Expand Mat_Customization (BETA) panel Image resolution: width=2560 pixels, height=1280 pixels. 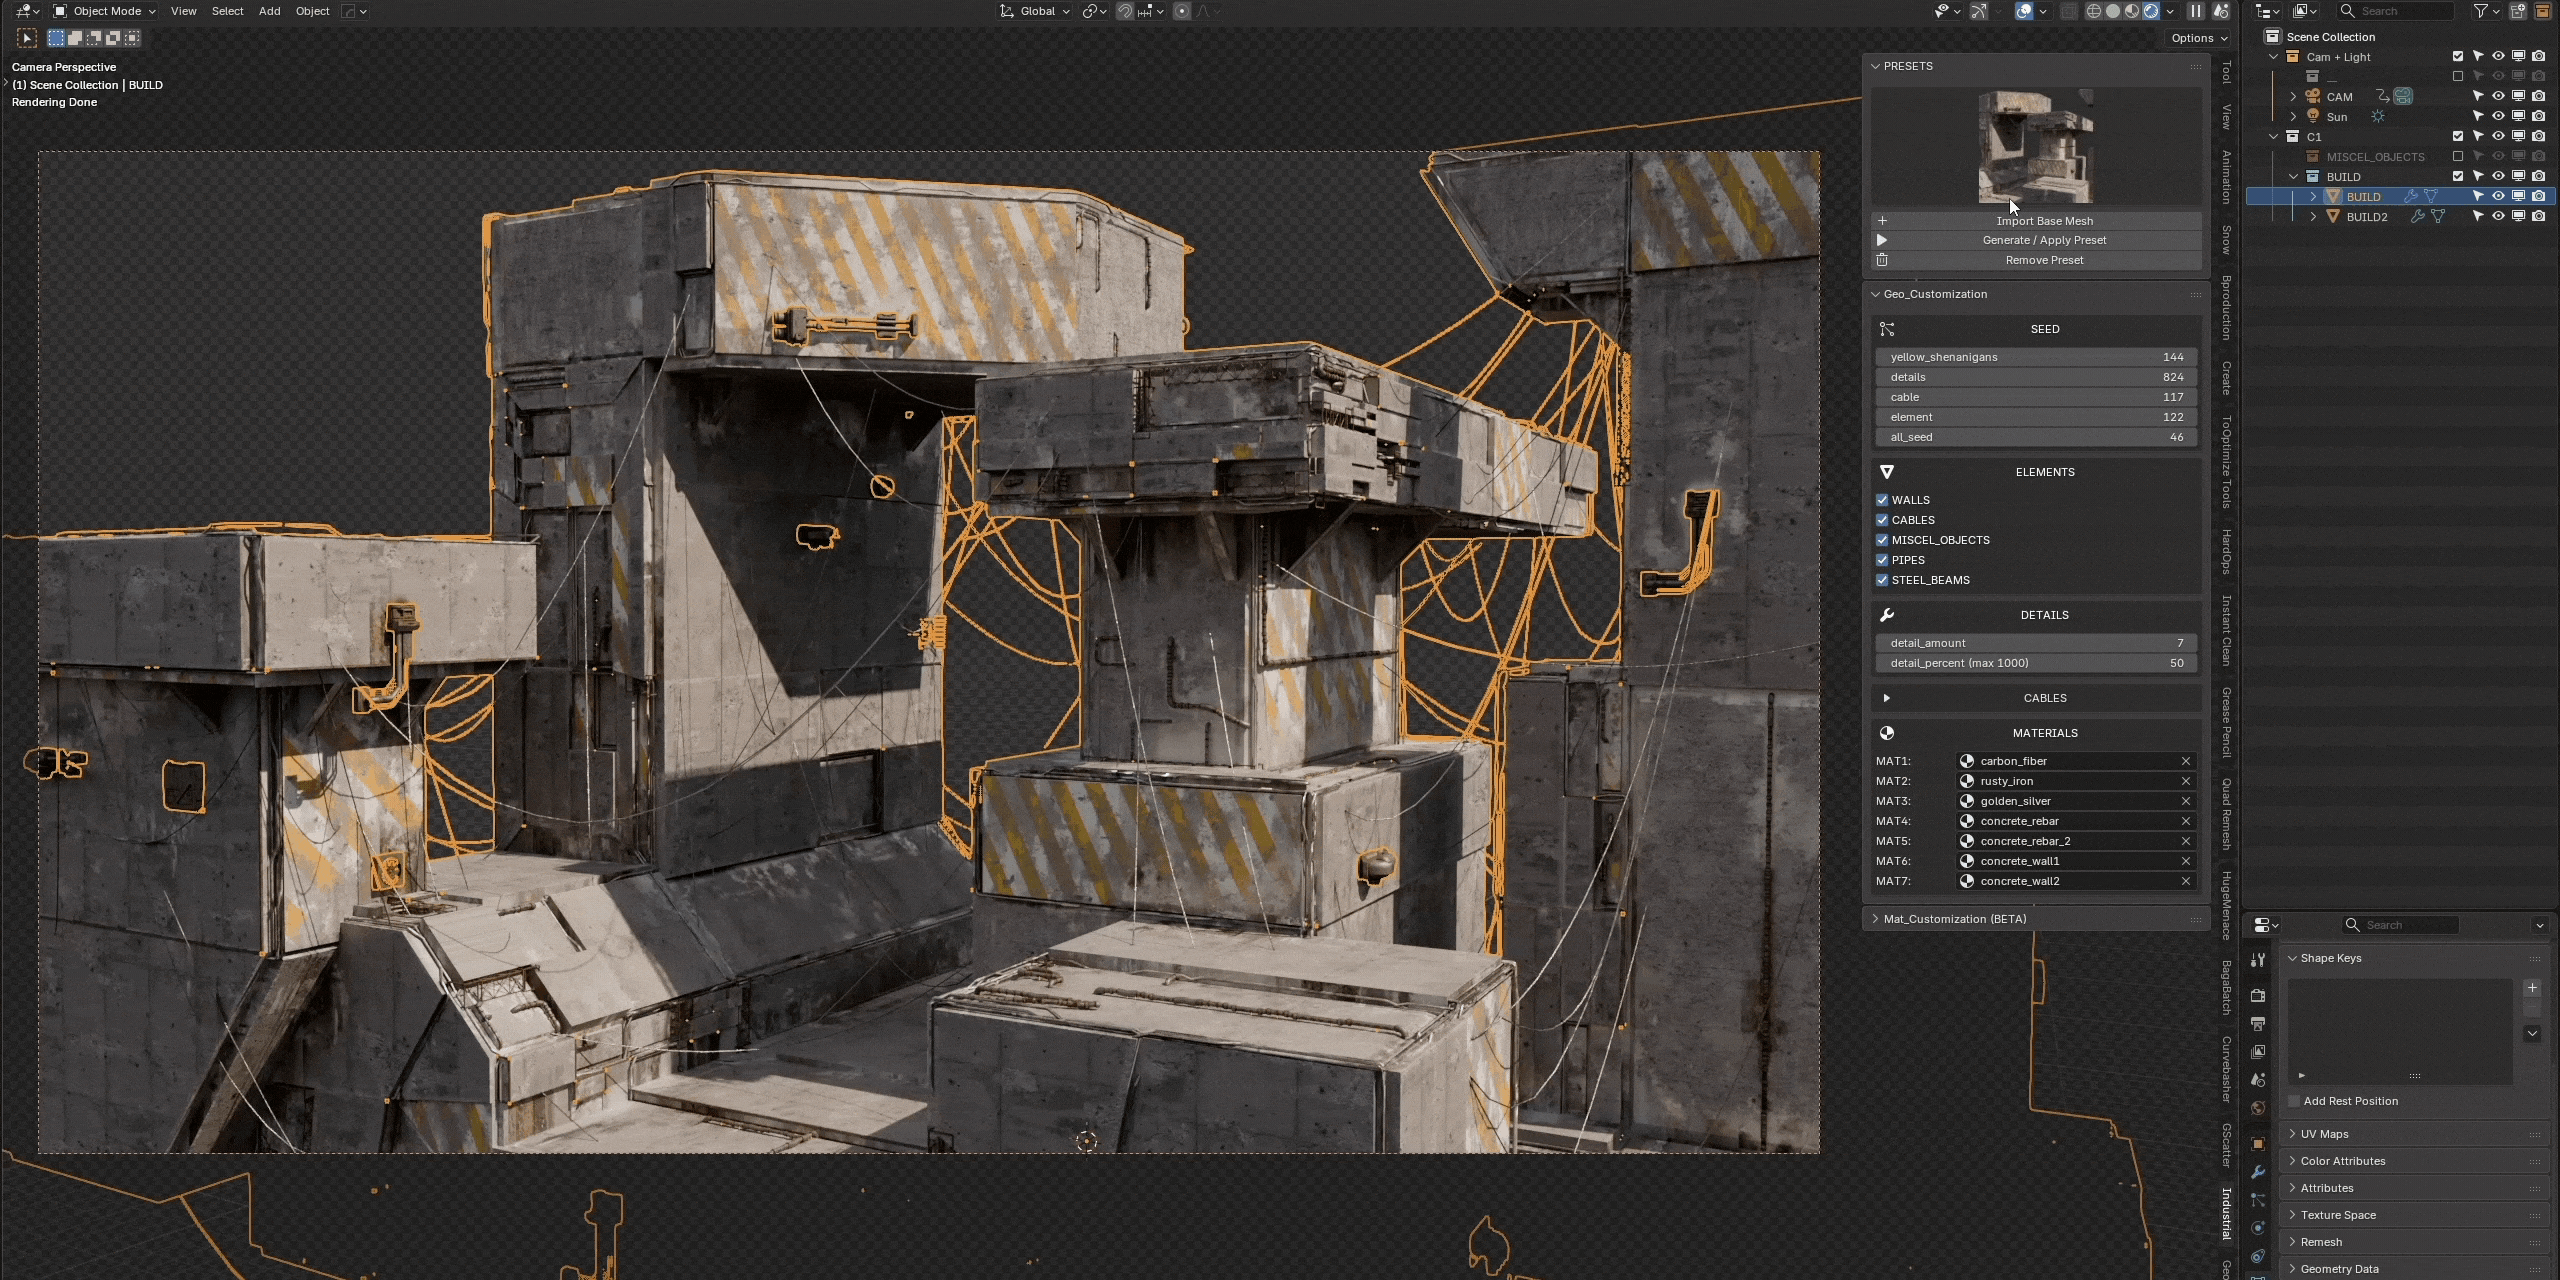(2035, 919)
